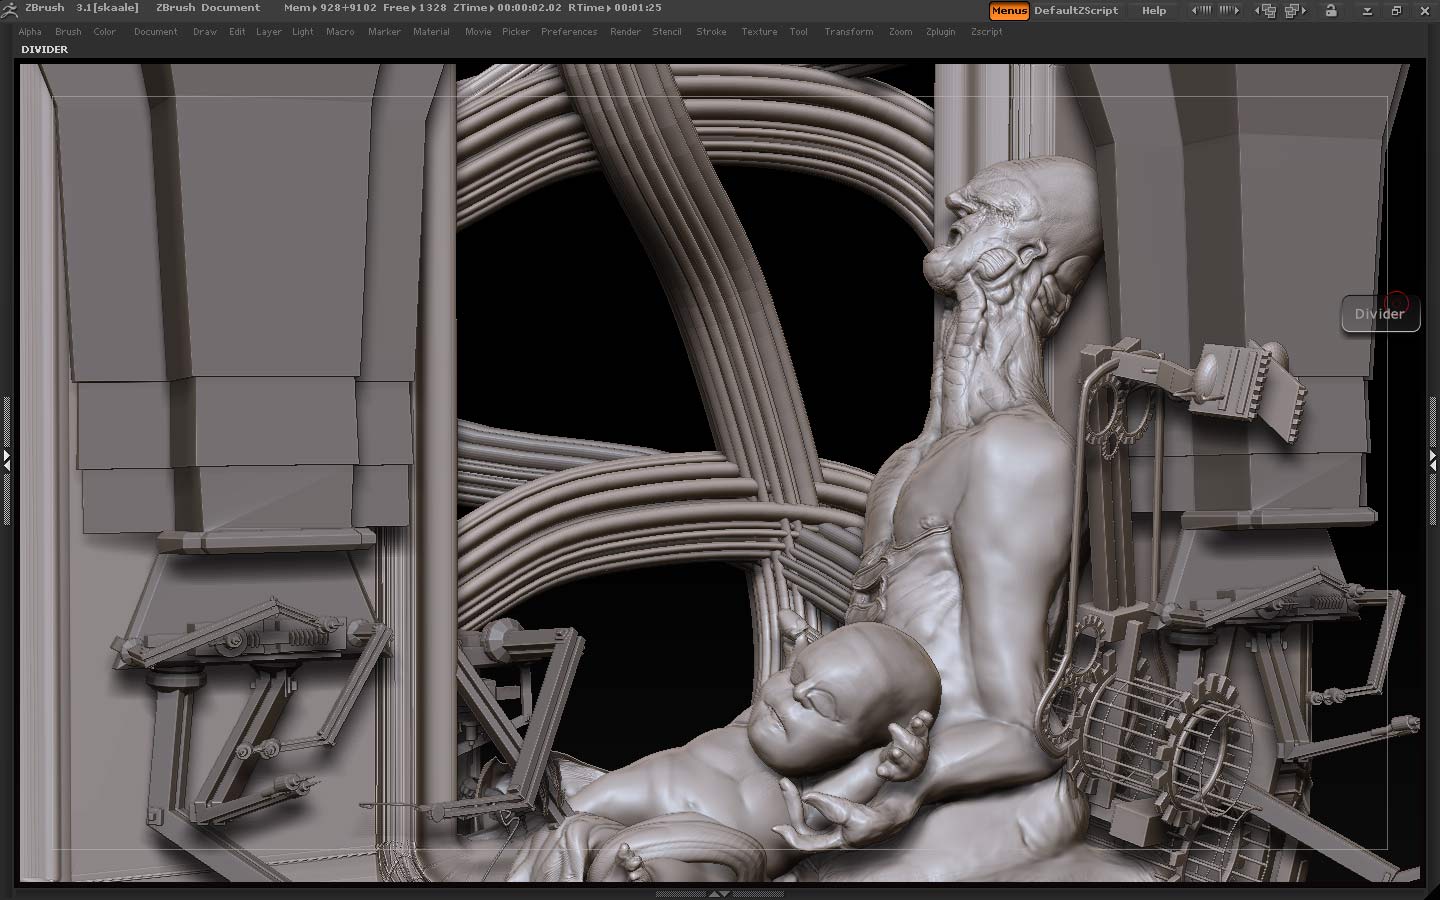Open the Color menu
This screenshot has width=1440, height=900.
[105, 32]
